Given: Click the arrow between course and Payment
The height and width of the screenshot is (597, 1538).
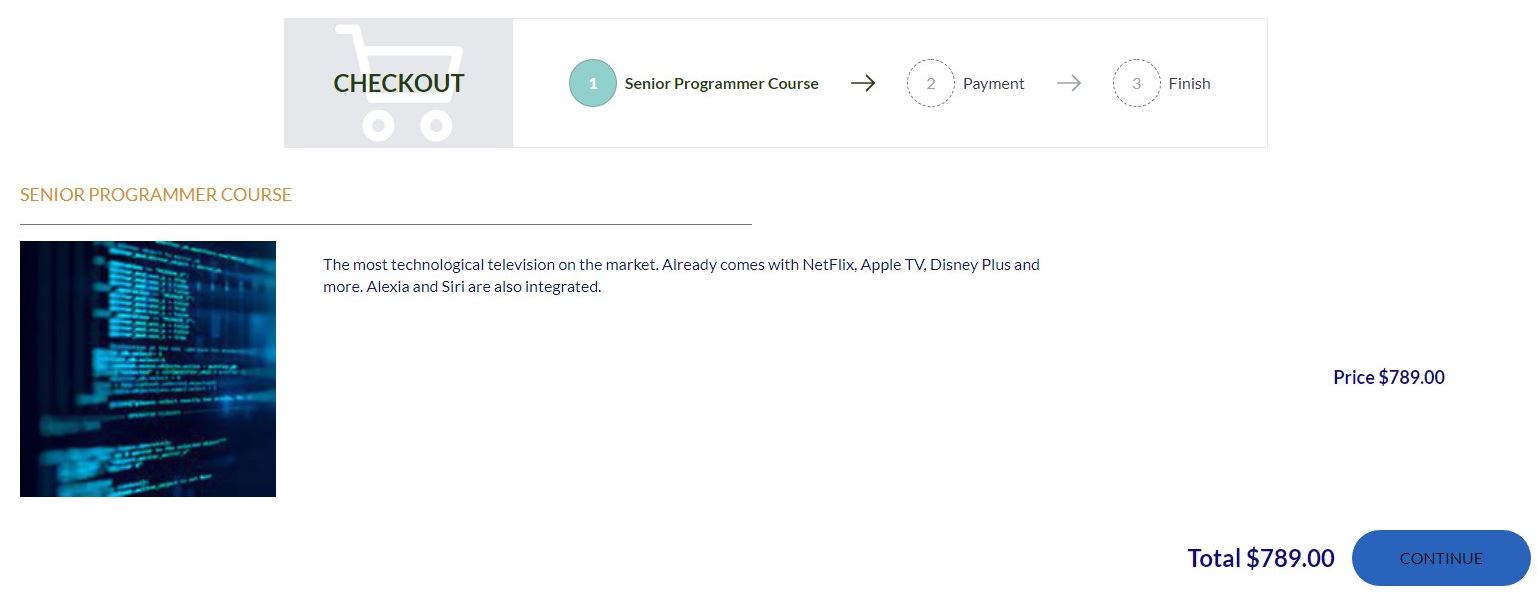Looking at the screenshot, I should click(862, 83).
